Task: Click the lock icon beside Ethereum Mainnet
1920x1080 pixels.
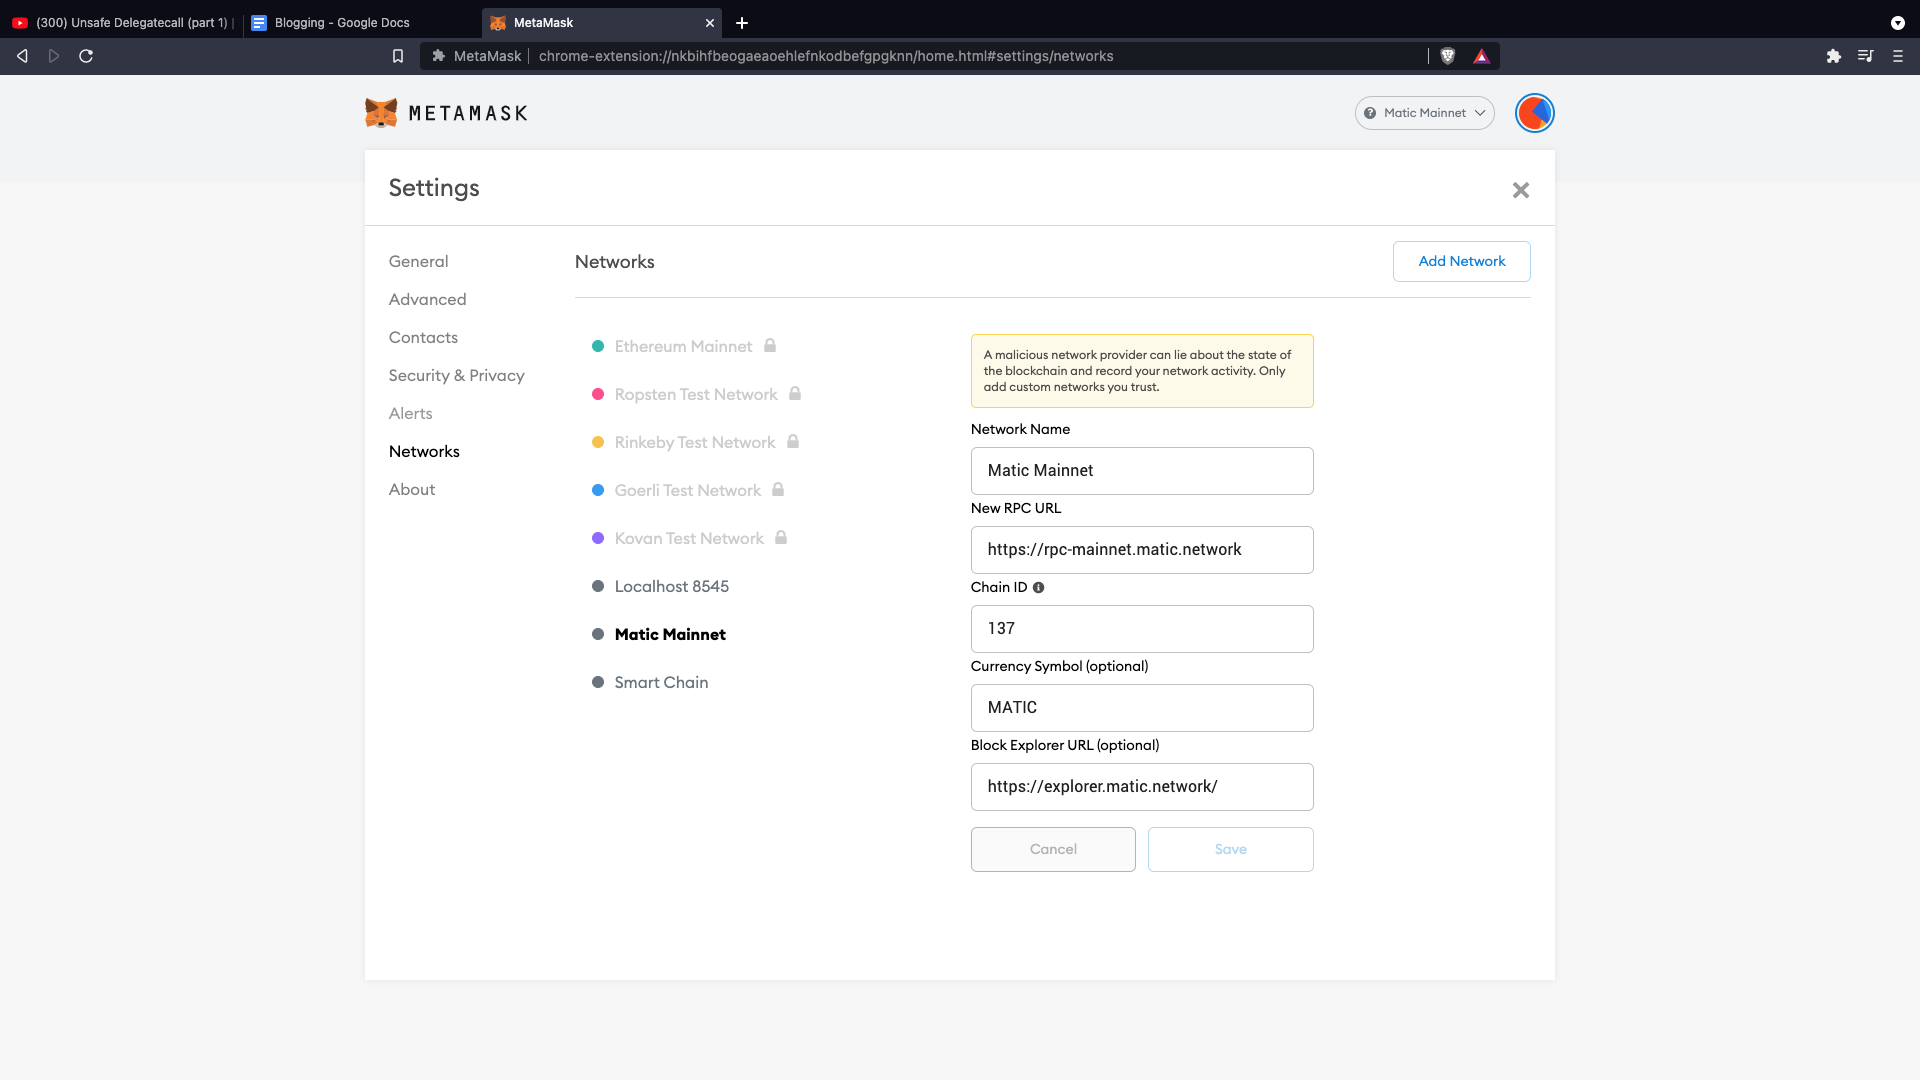Action: click(x=770, y=346)
